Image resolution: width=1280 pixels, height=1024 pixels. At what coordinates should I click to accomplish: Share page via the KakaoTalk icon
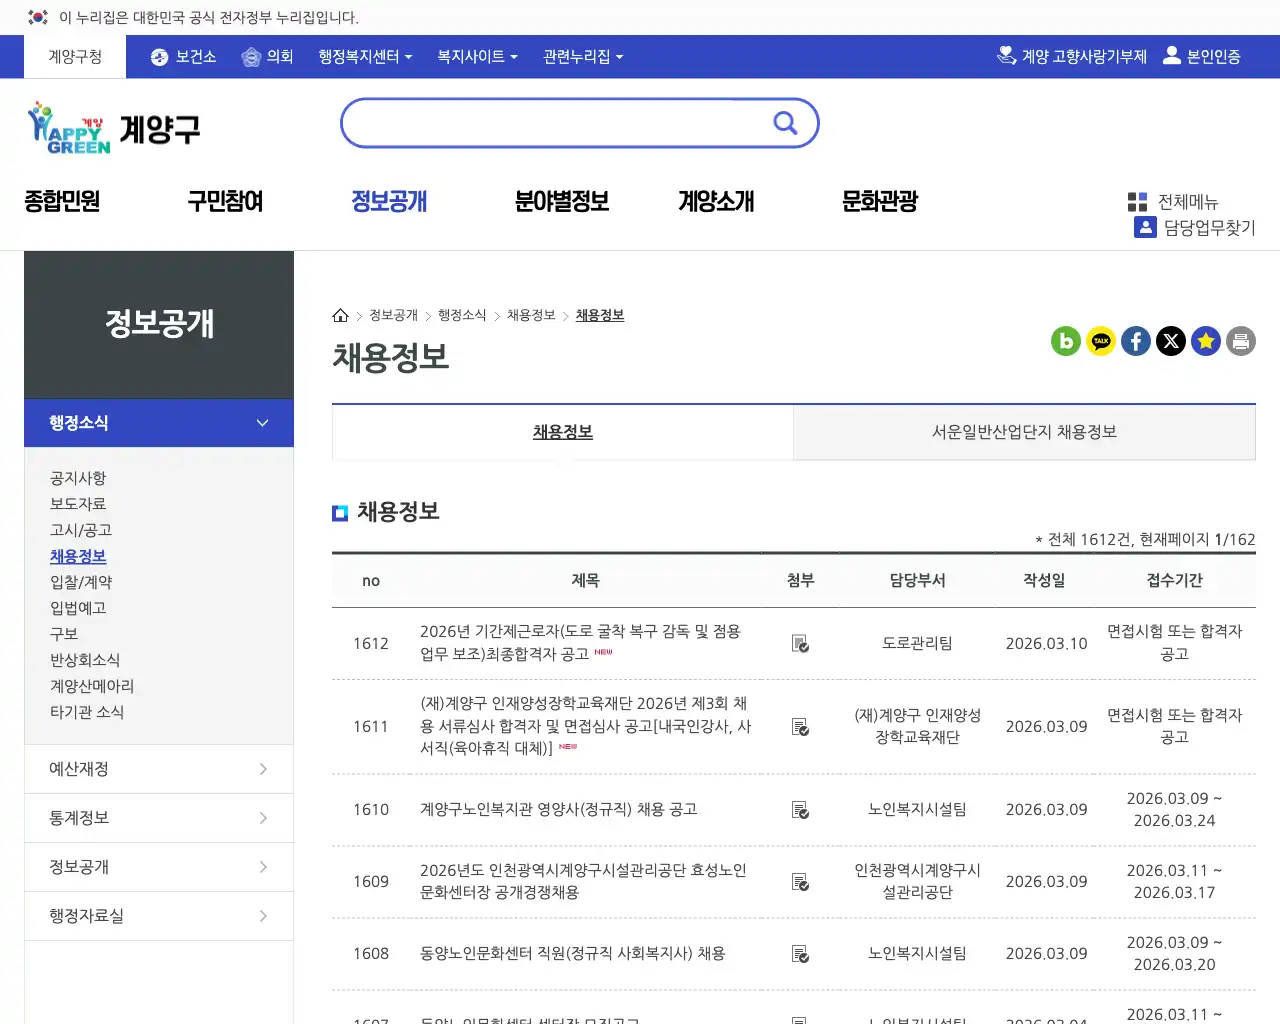coord(1101,341)
